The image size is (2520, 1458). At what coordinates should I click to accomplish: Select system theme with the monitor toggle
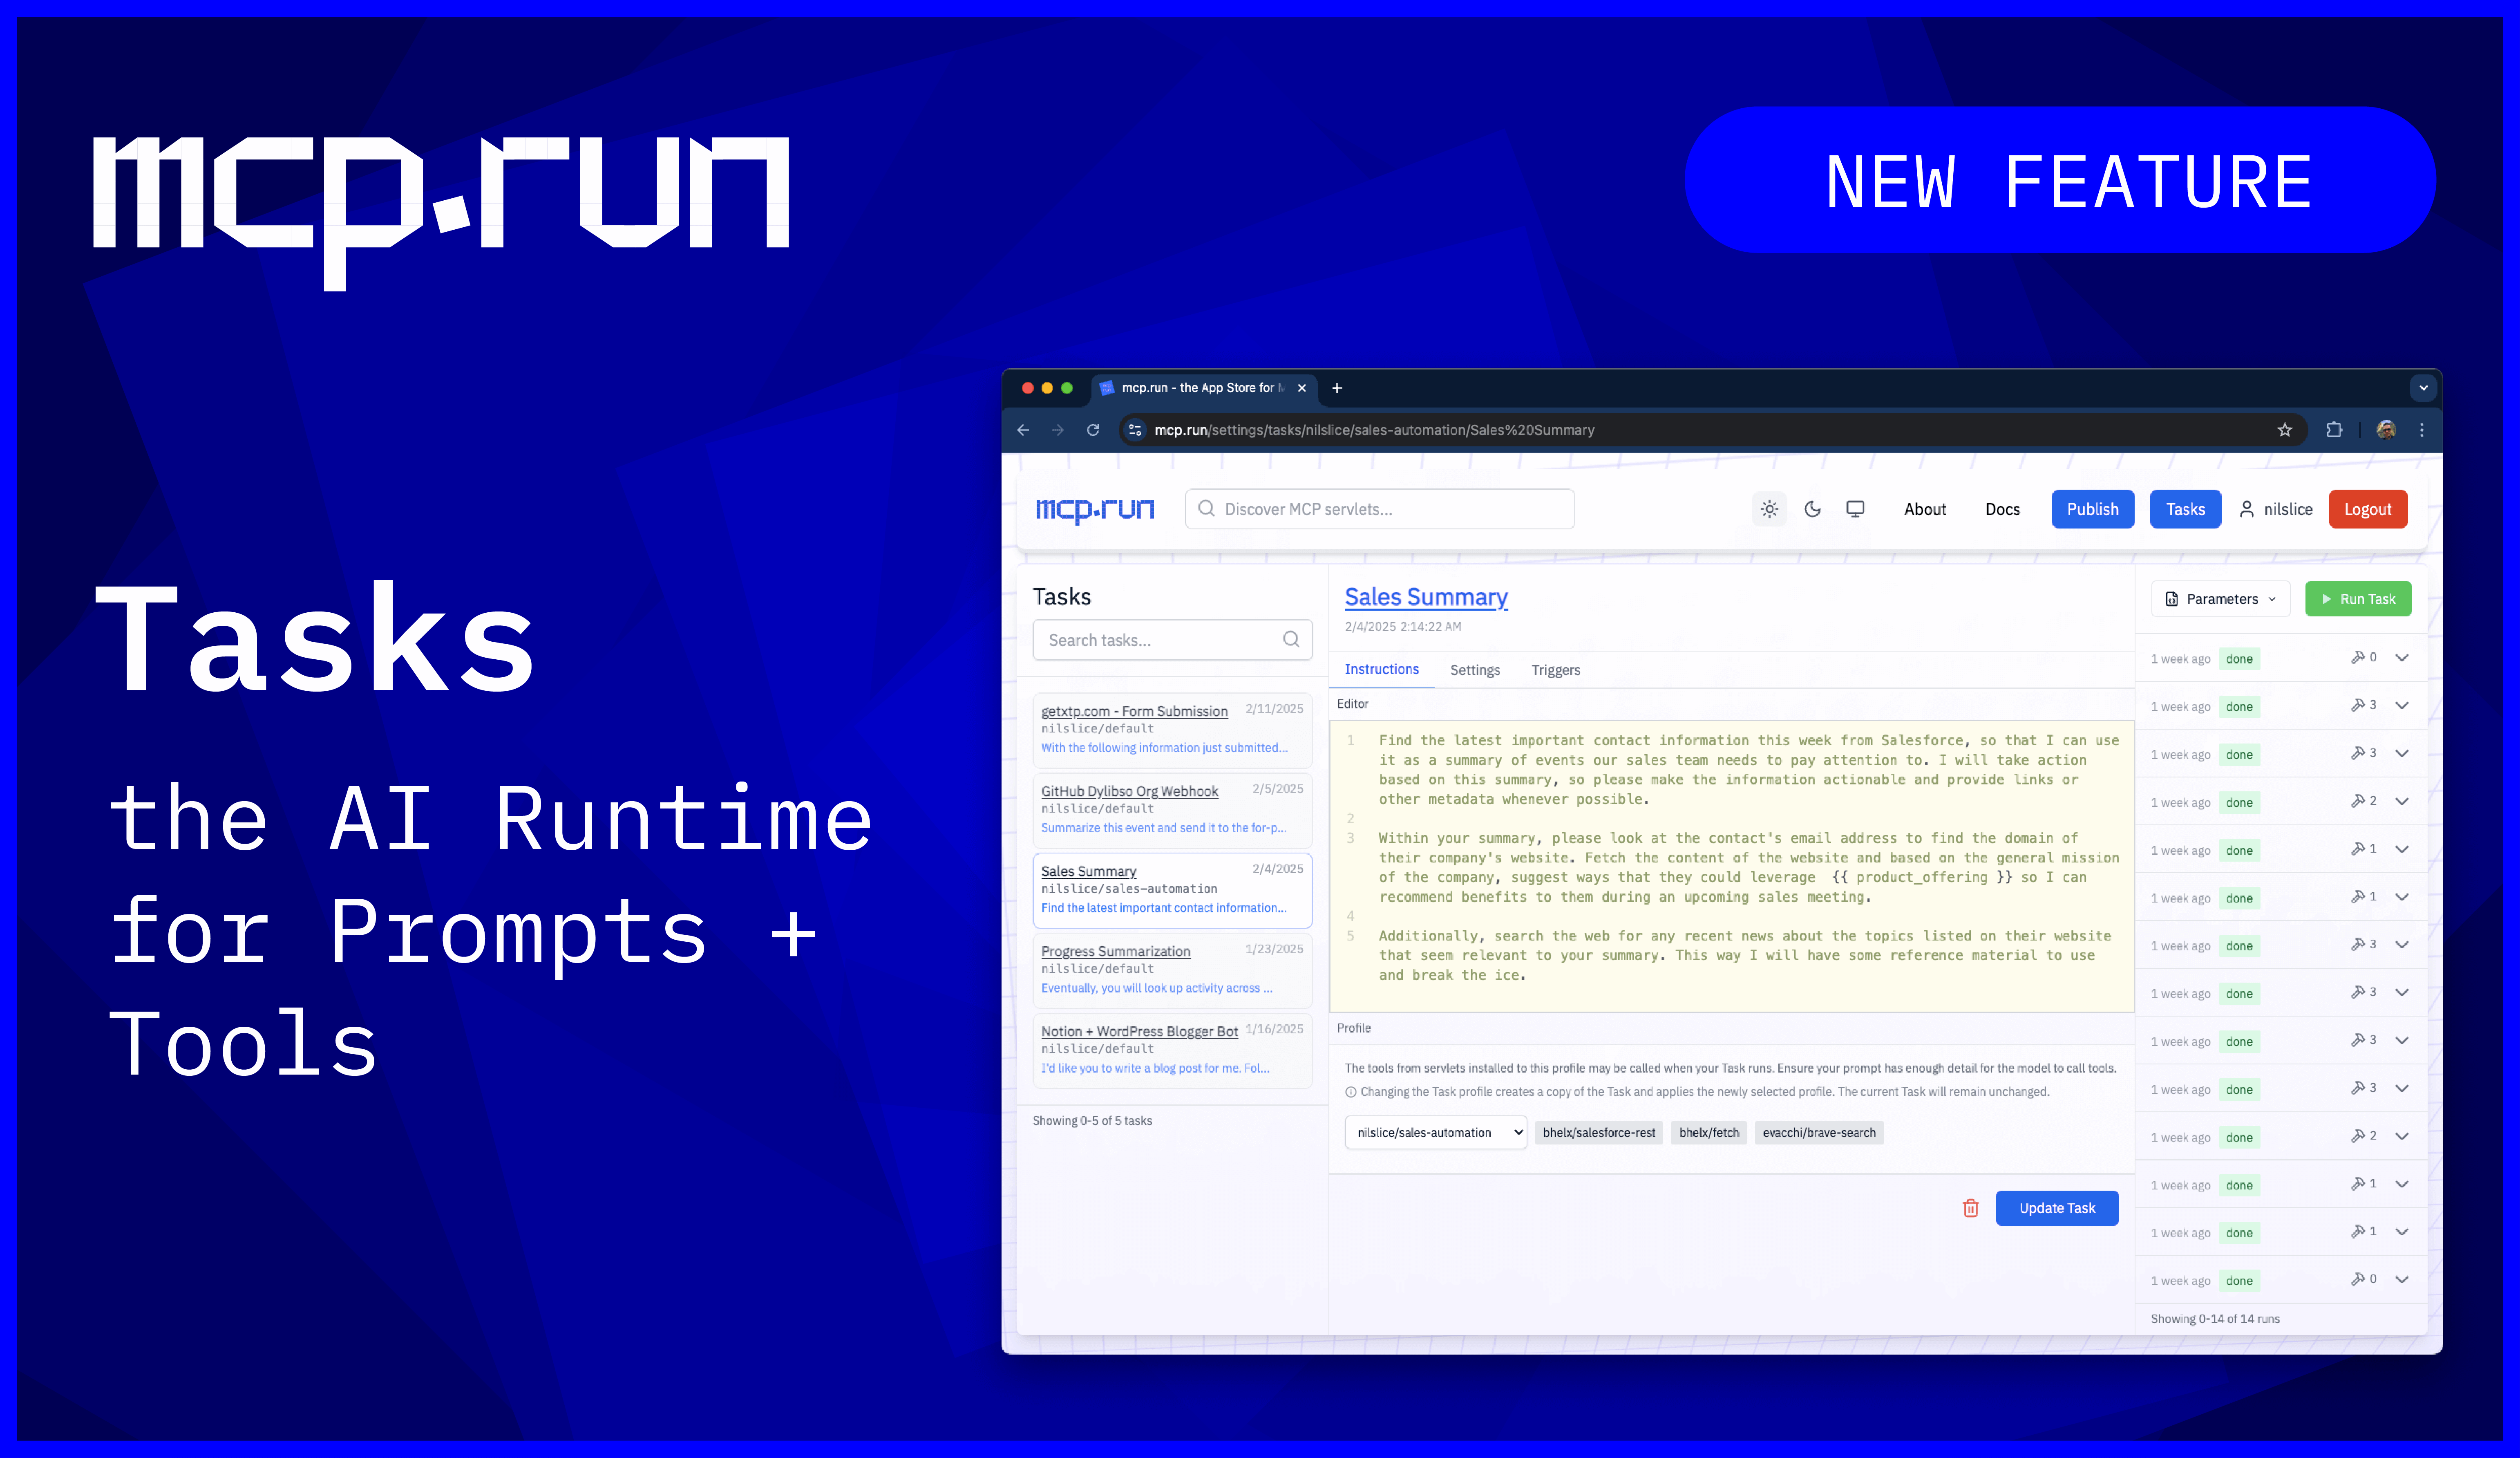(x=1855, y=509)
